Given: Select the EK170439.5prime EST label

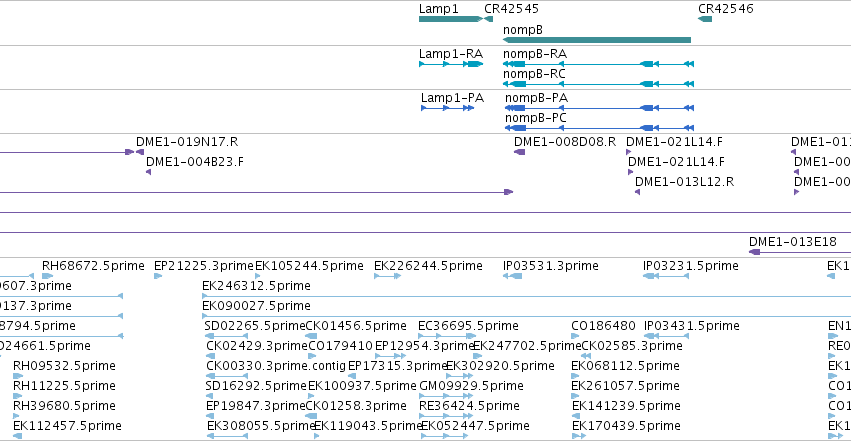Looking at the screenshot, I should (x=626, y=426).
